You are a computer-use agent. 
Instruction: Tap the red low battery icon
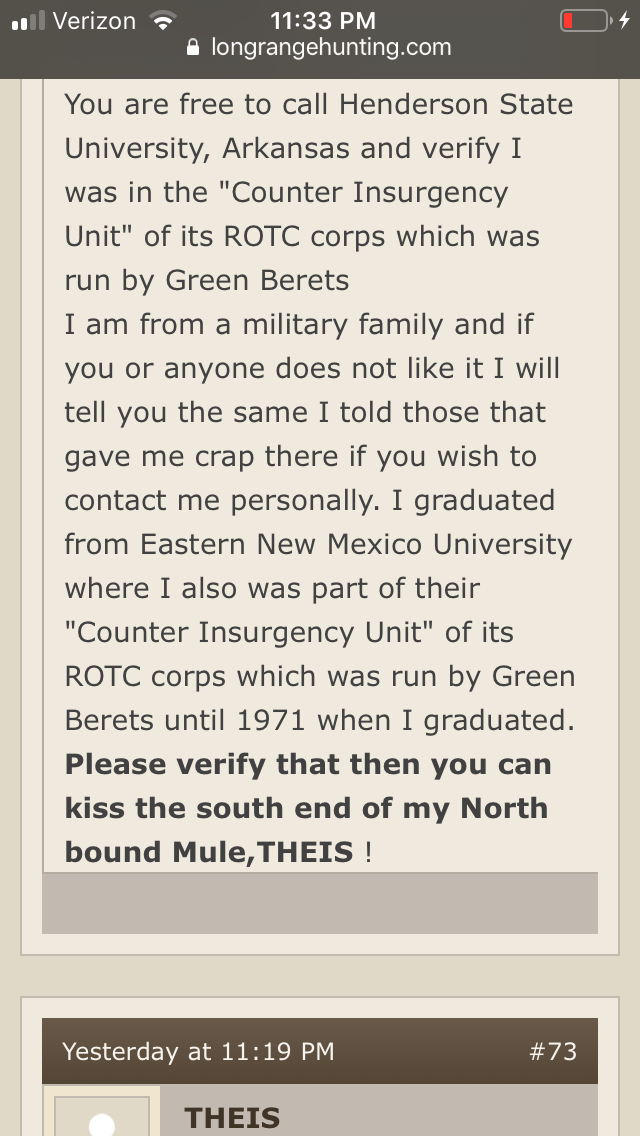(x=583, y=21)
